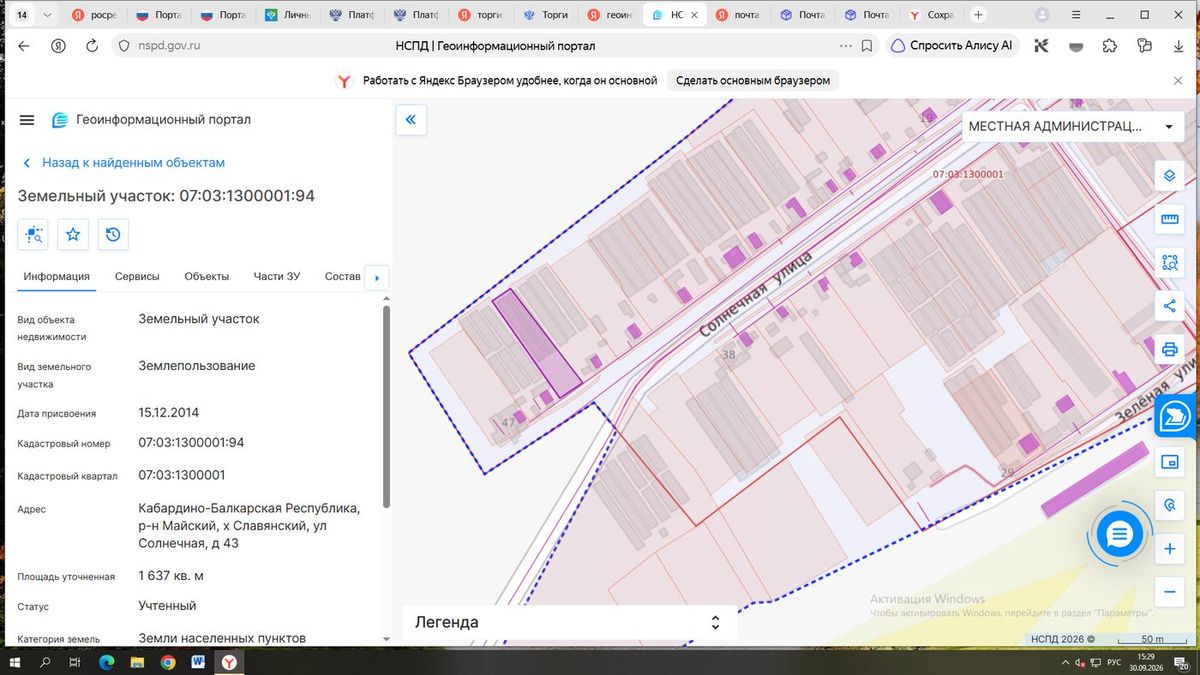Click Сделать основным браузером button
The width and height of the screenshot is (1200, 675).
point(753,80)
